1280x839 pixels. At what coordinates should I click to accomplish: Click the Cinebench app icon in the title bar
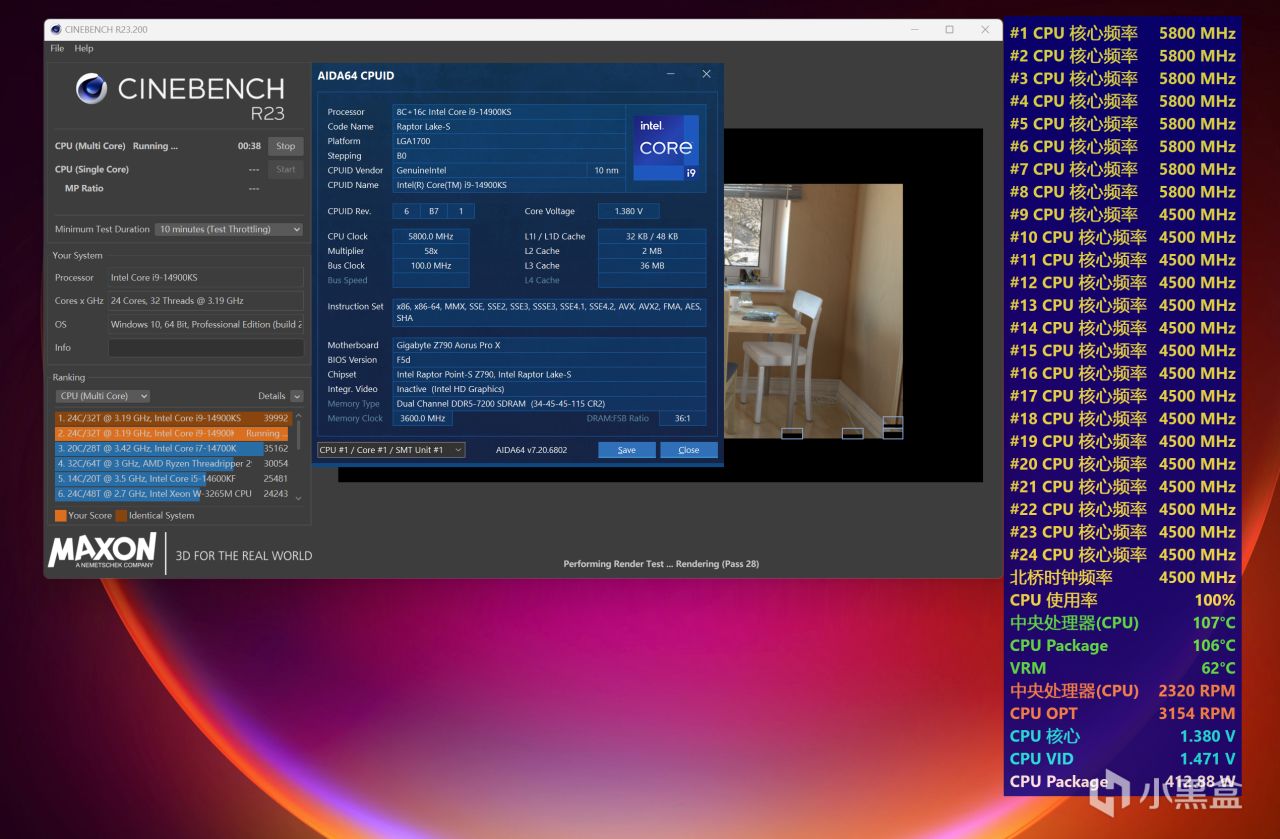pos(55,30)
